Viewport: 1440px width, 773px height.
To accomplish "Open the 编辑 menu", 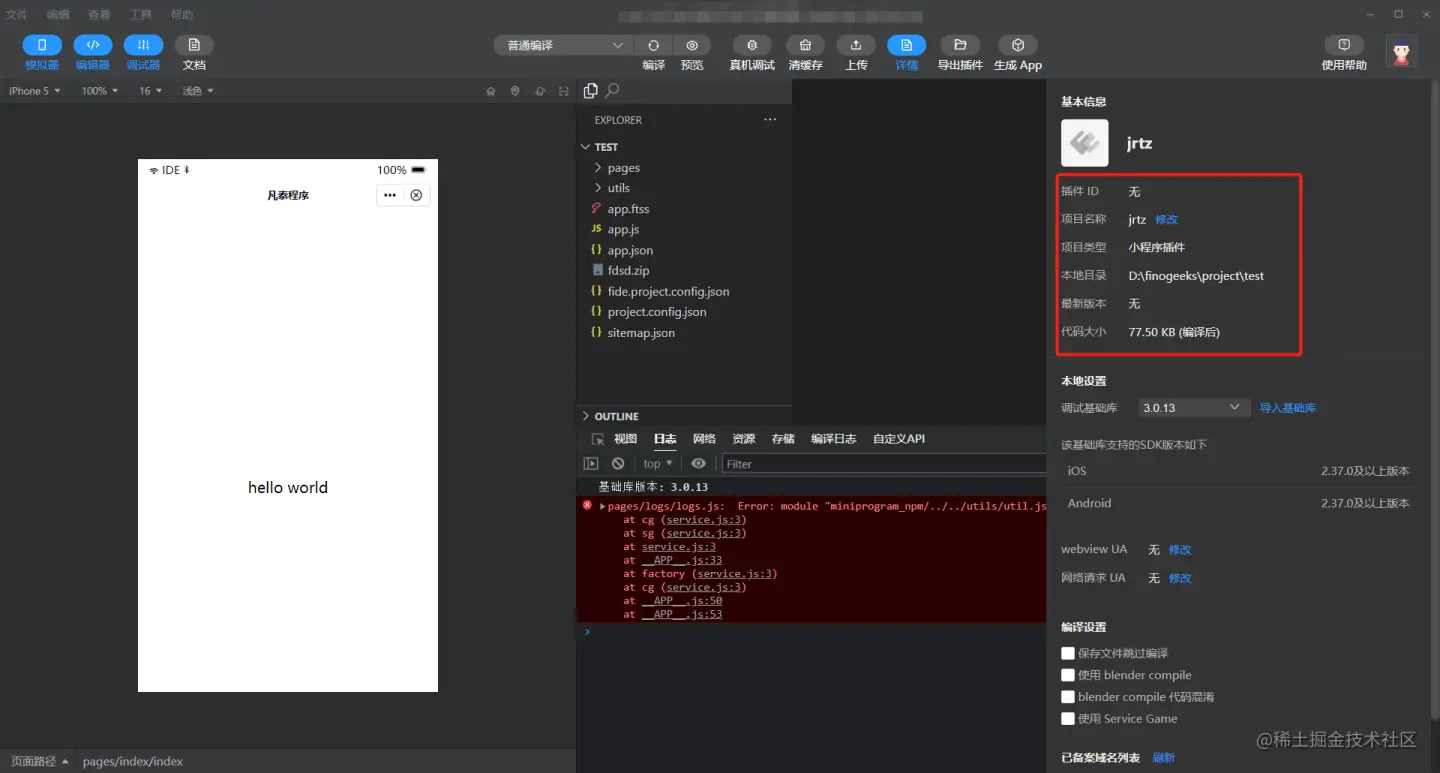I will tap(58, 15).
